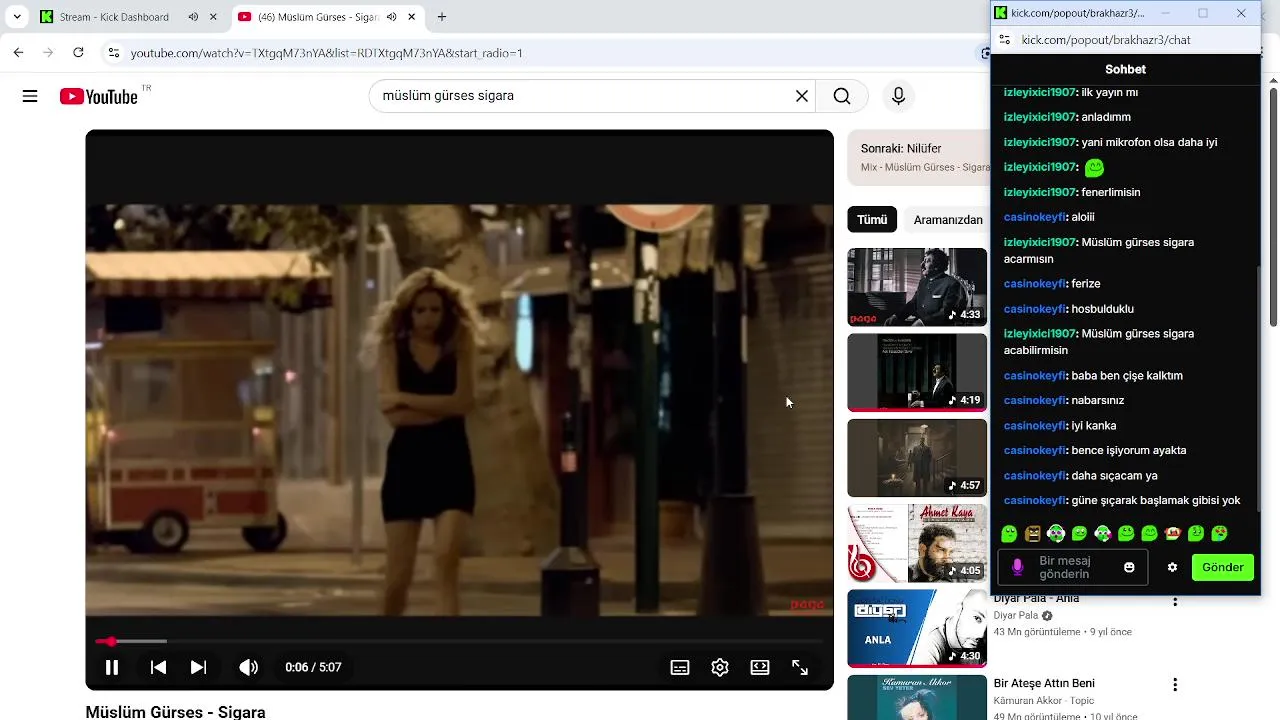The height and width of the screenshot is (720, 1280).
Task: Insert first green blob emote in row
Action: 1009,534
